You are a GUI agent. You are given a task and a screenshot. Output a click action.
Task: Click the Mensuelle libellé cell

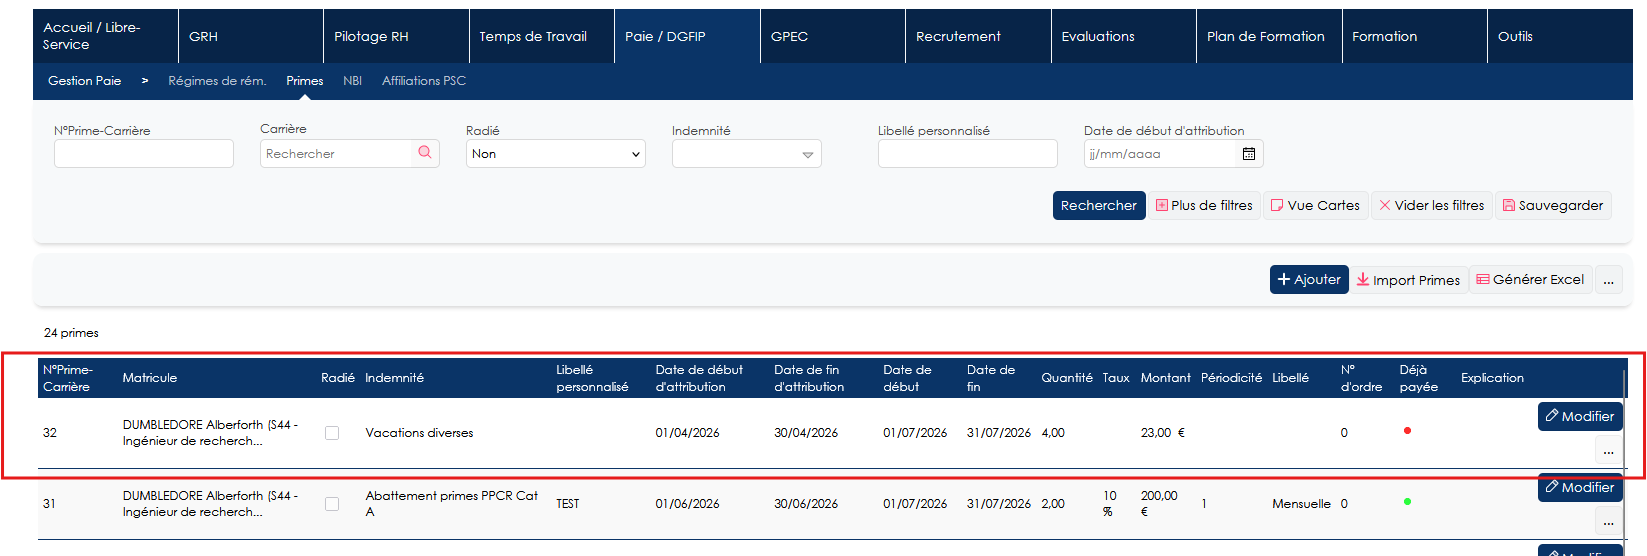1301,504
